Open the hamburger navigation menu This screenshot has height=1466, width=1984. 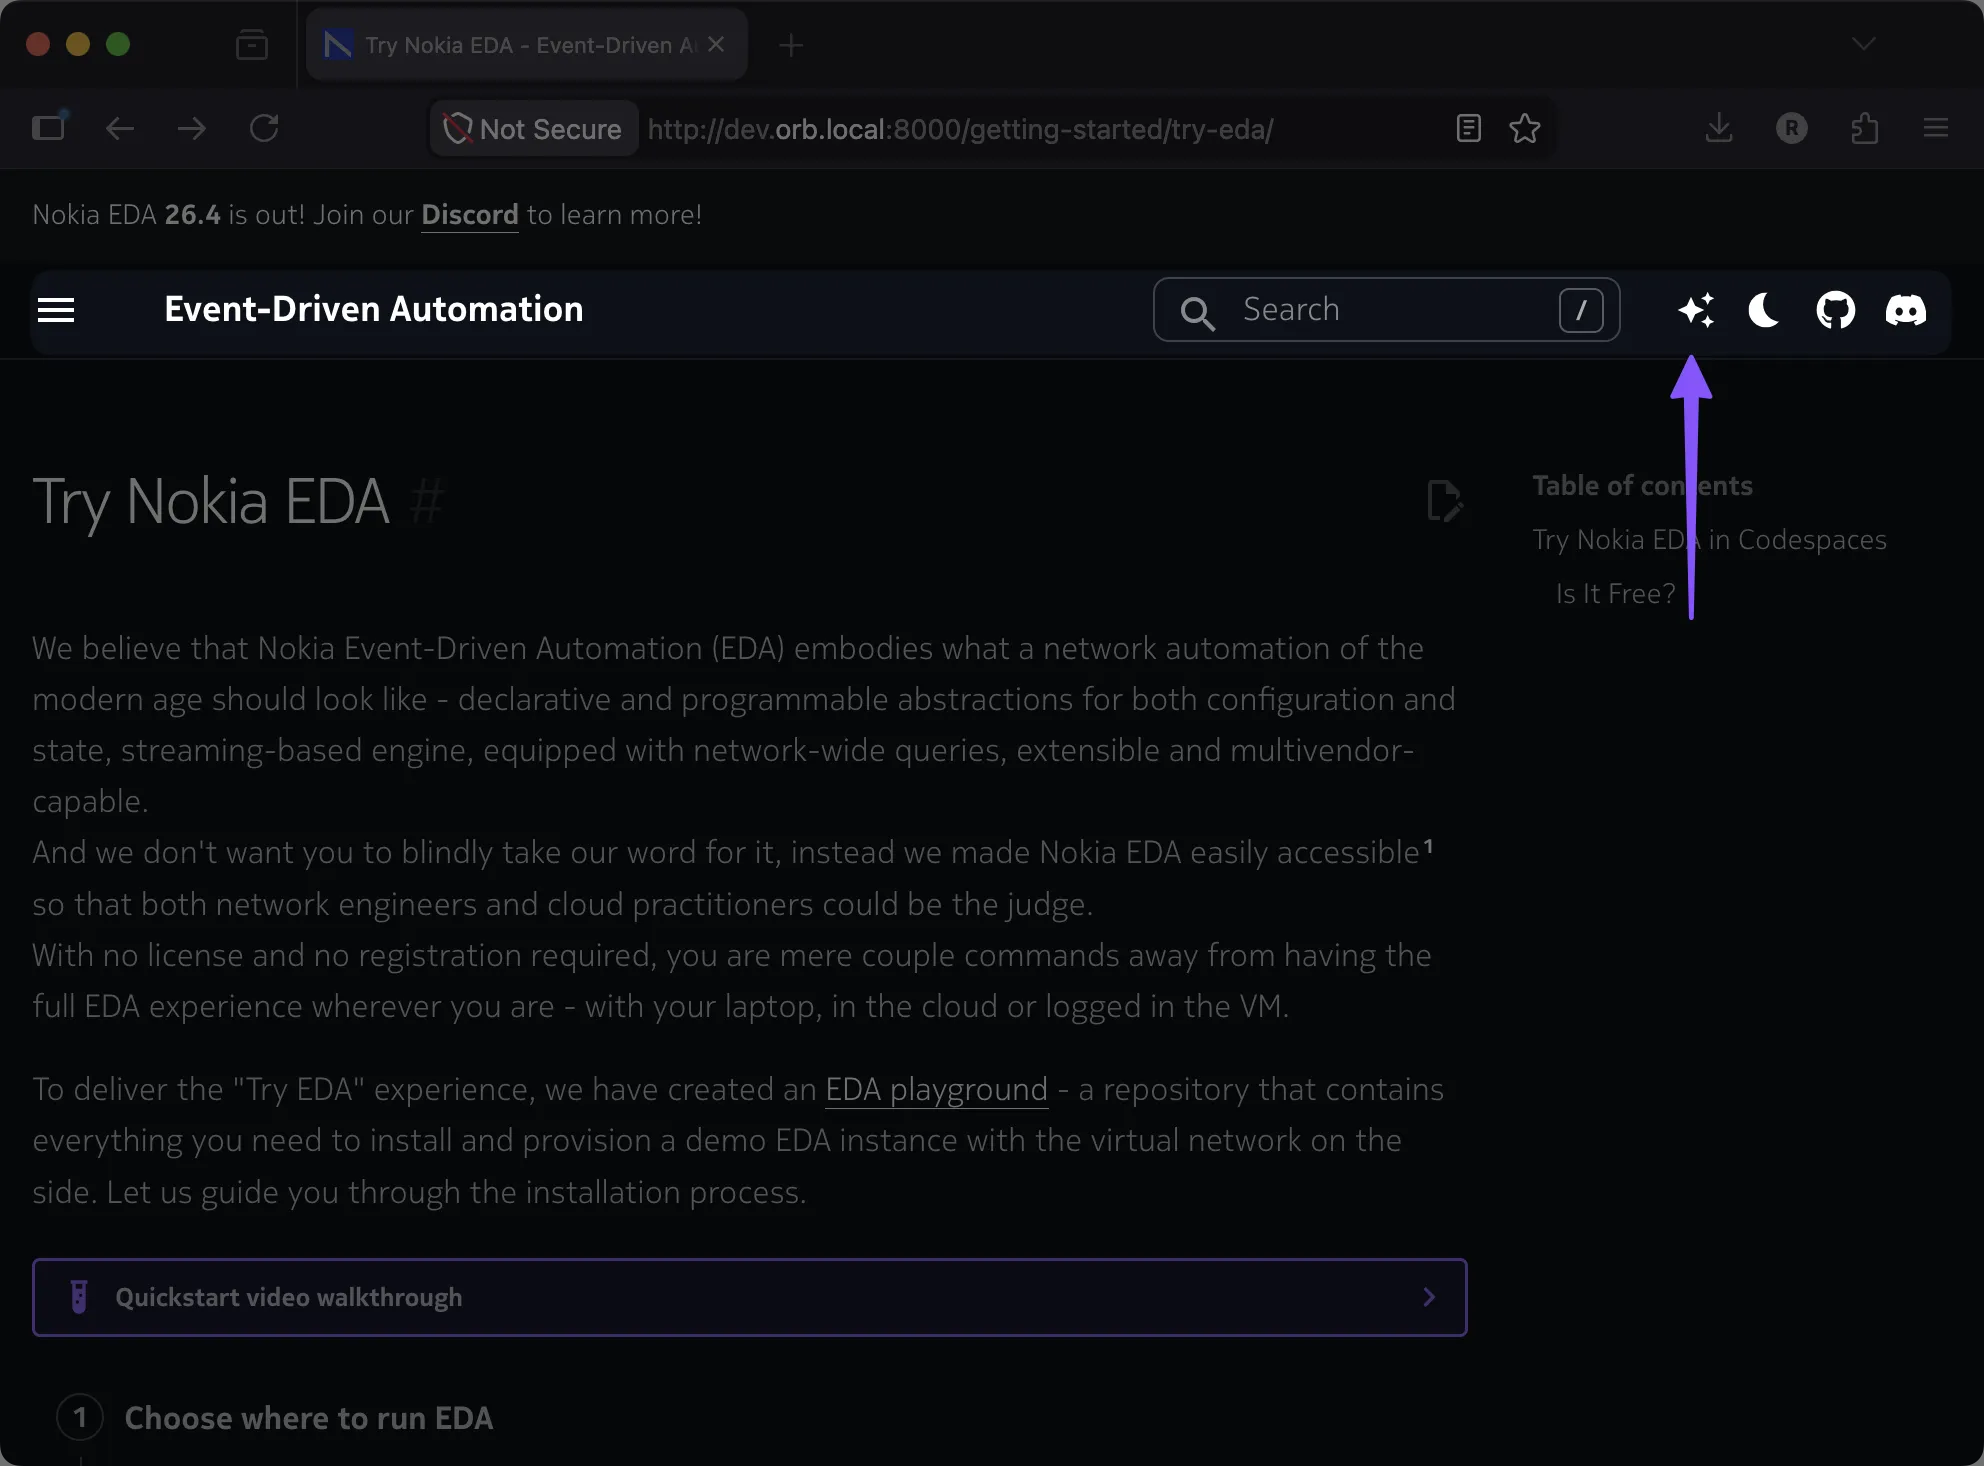click(56, 310)
